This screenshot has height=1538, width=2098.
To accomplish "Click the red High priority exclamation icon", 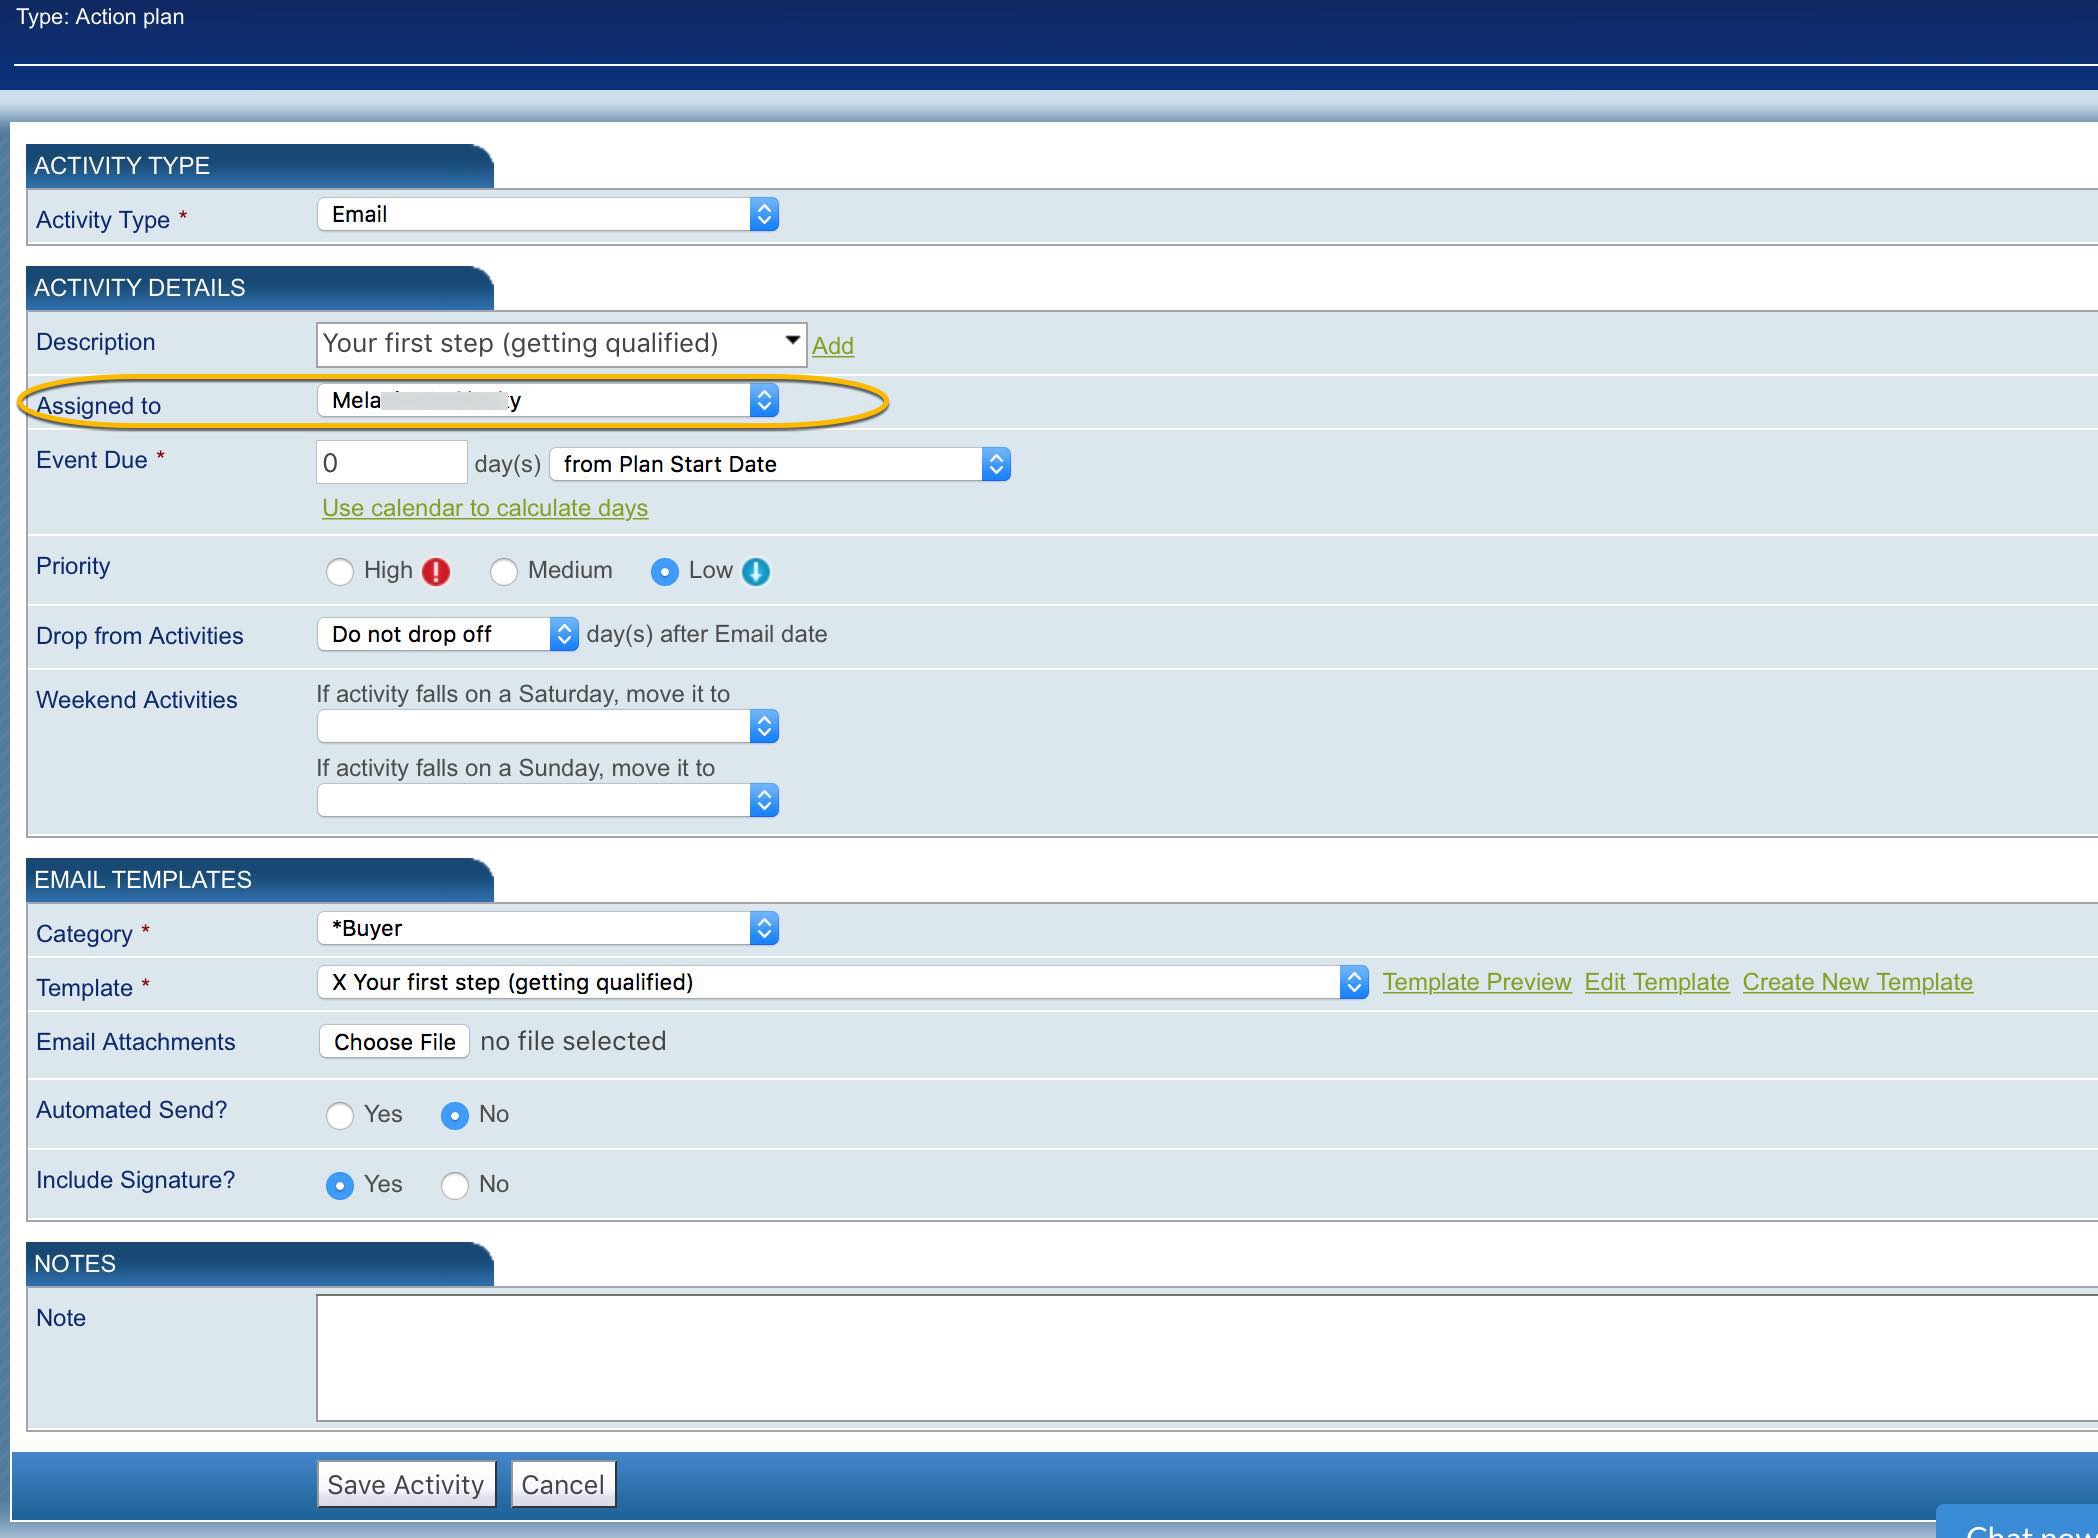I will (x=436, y=571).
